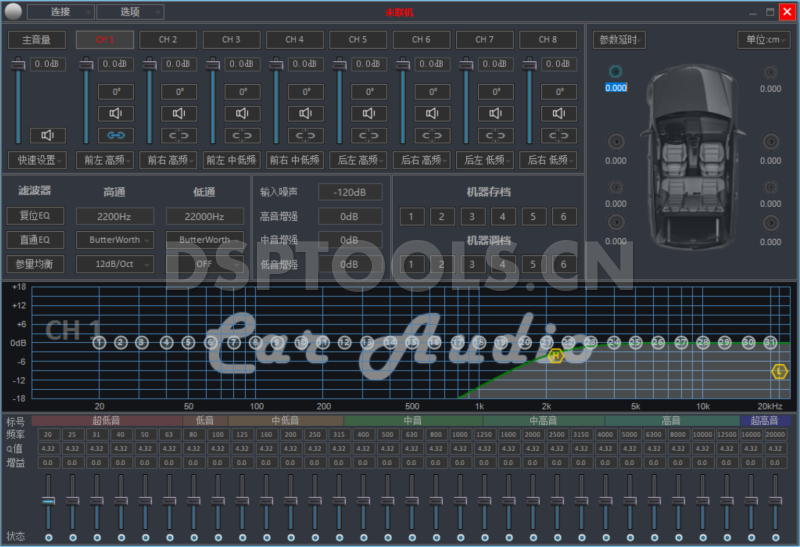Click the 直通EQ bypass button

(x=35, y=239)
